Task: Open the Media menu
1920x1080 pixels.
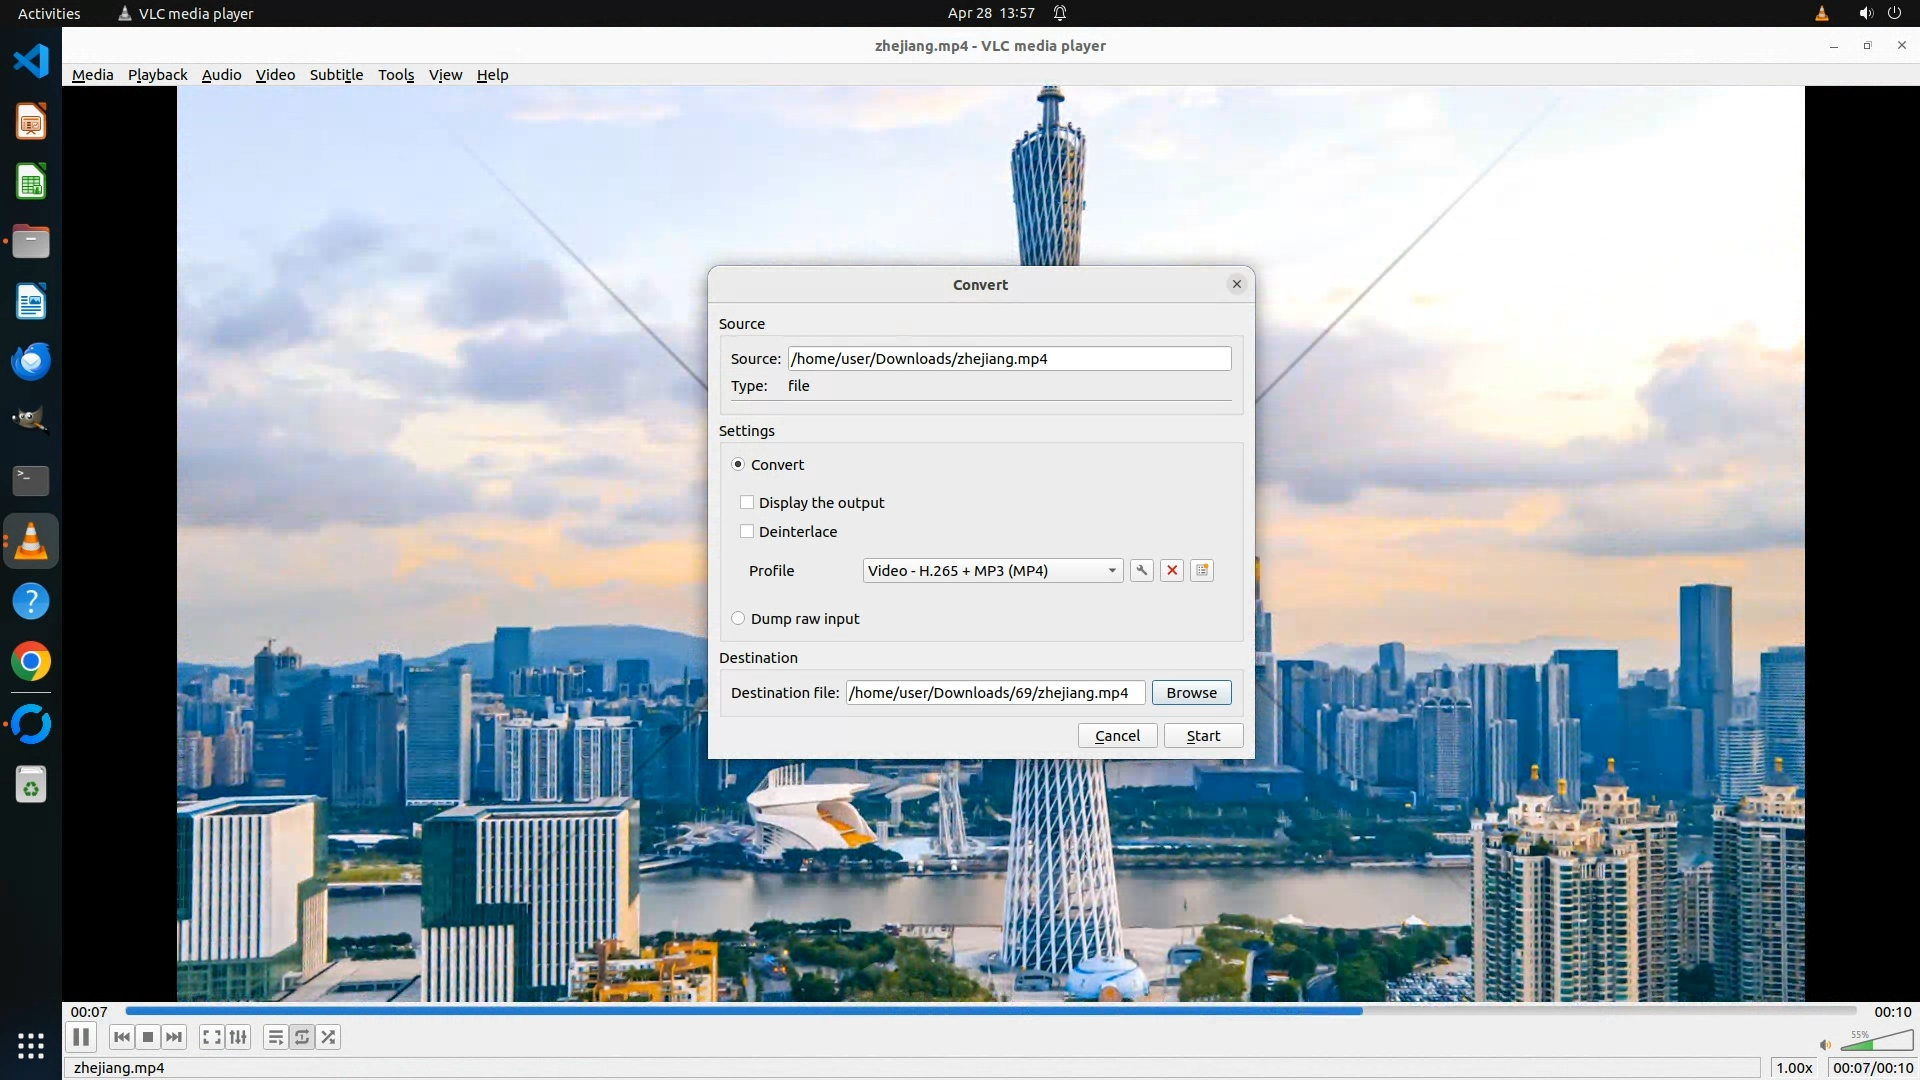Action: (92, 75)
